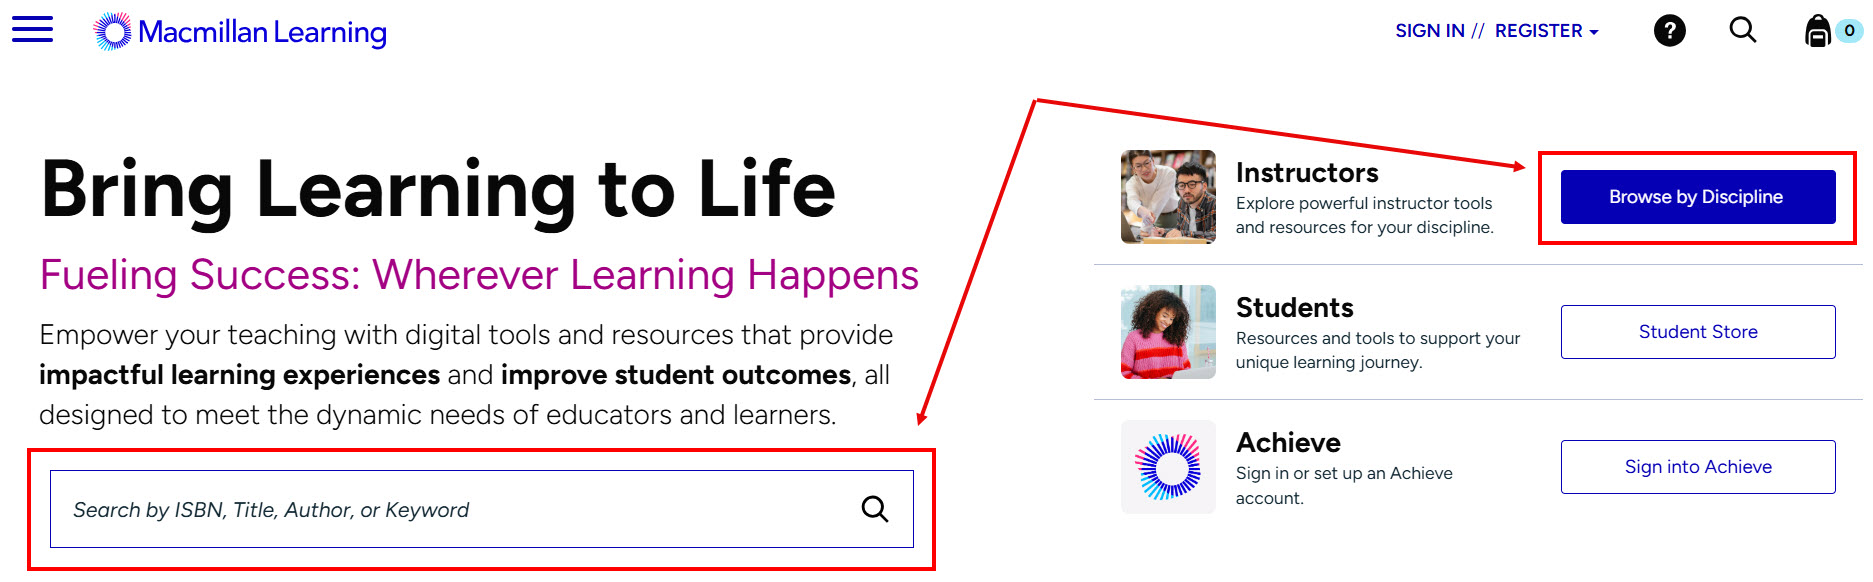Viewport: 1873px width, 582px height.
Task: Click the cart item count badge
Action: click(1849, 31)
